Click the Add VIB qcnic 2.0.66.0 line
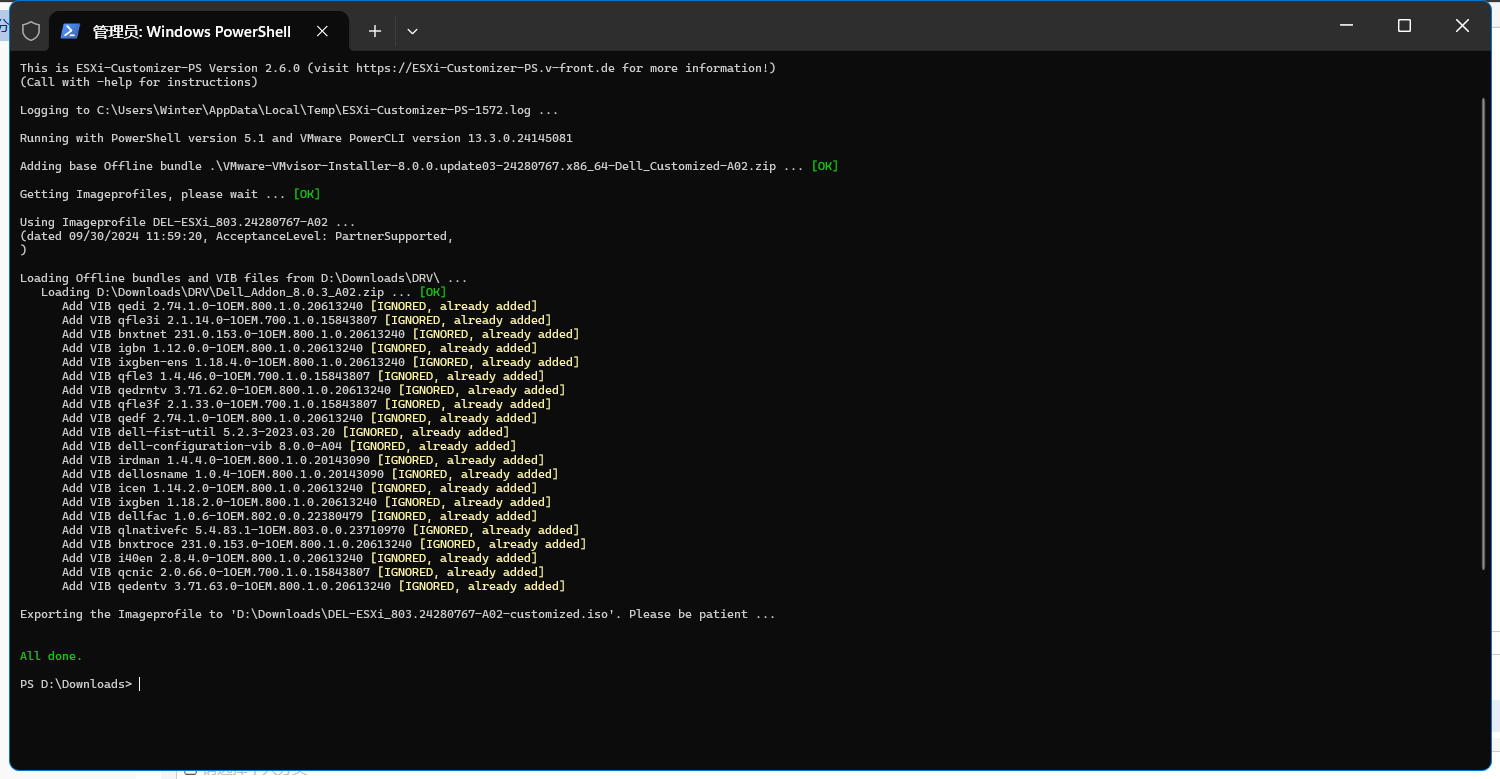 tap(303, 572)
